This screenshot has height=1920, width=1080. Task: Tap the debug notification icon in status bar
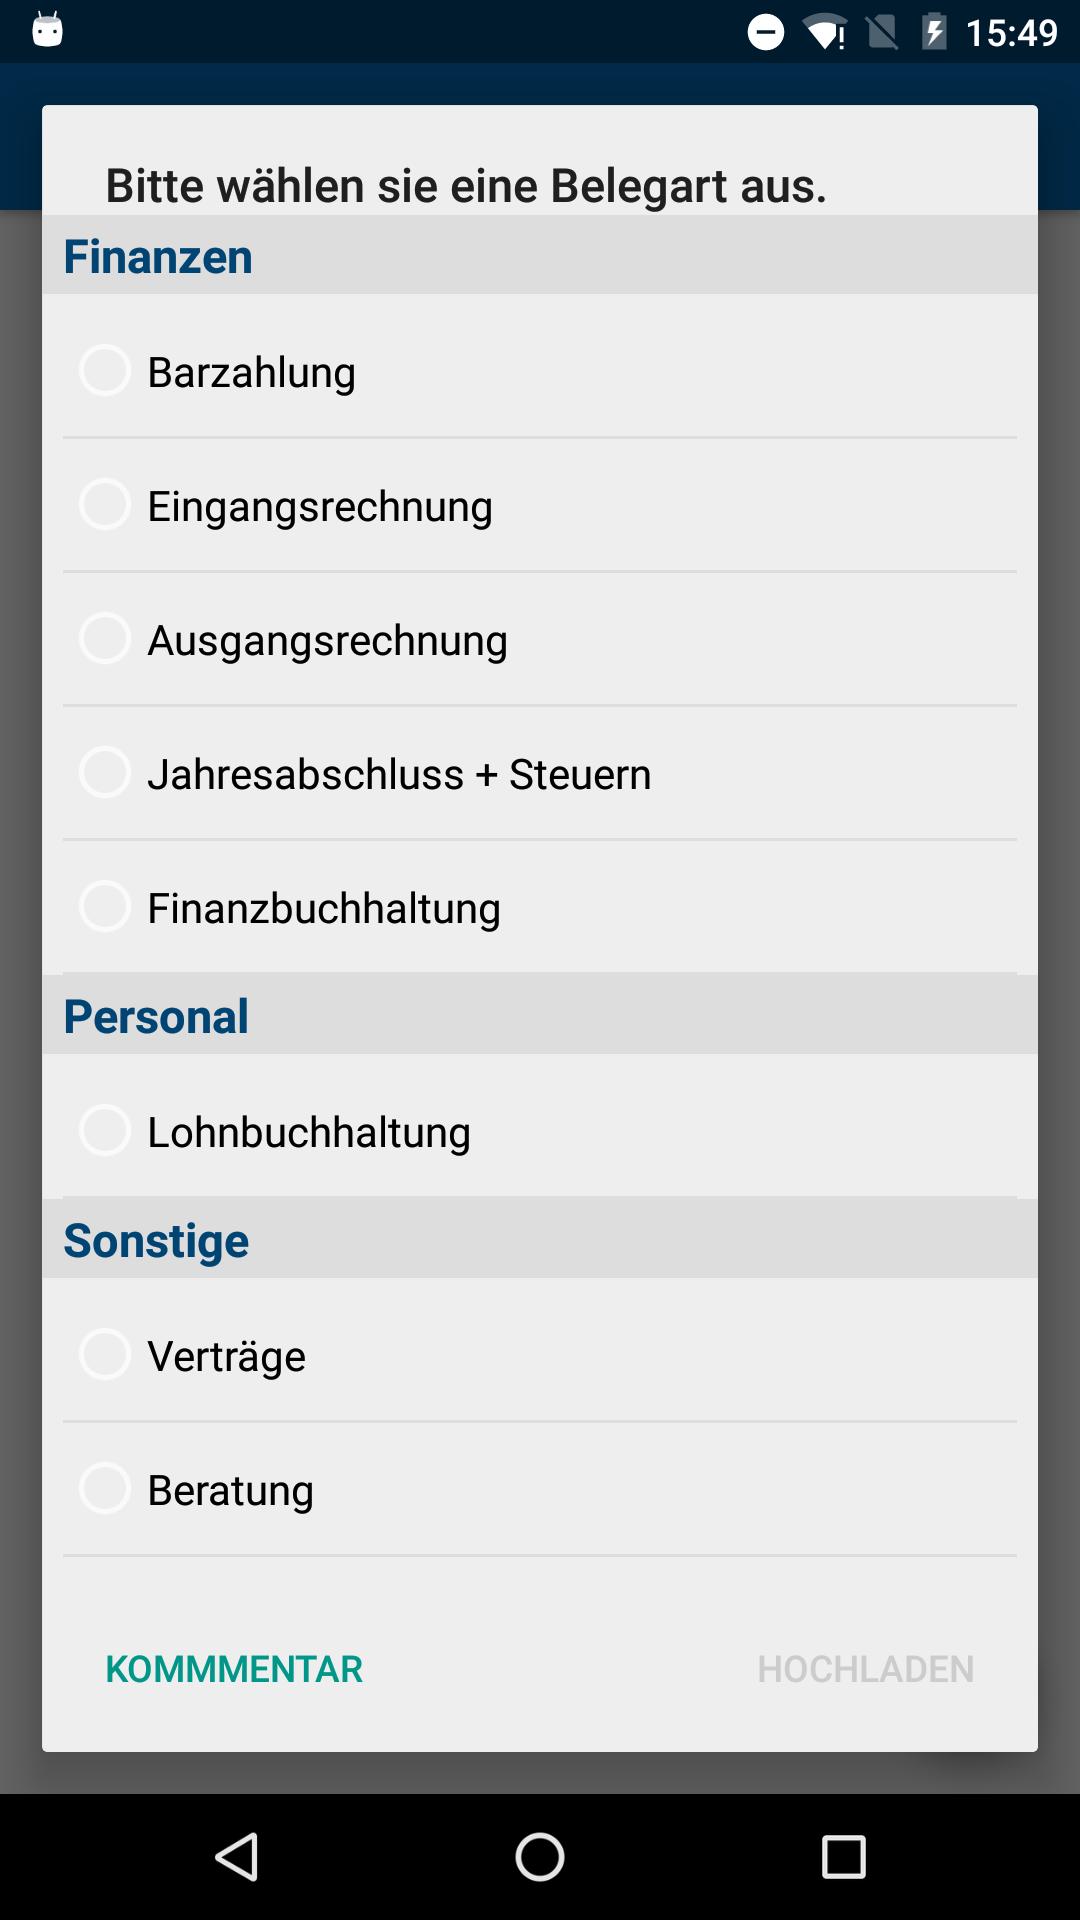pos(47,30)
